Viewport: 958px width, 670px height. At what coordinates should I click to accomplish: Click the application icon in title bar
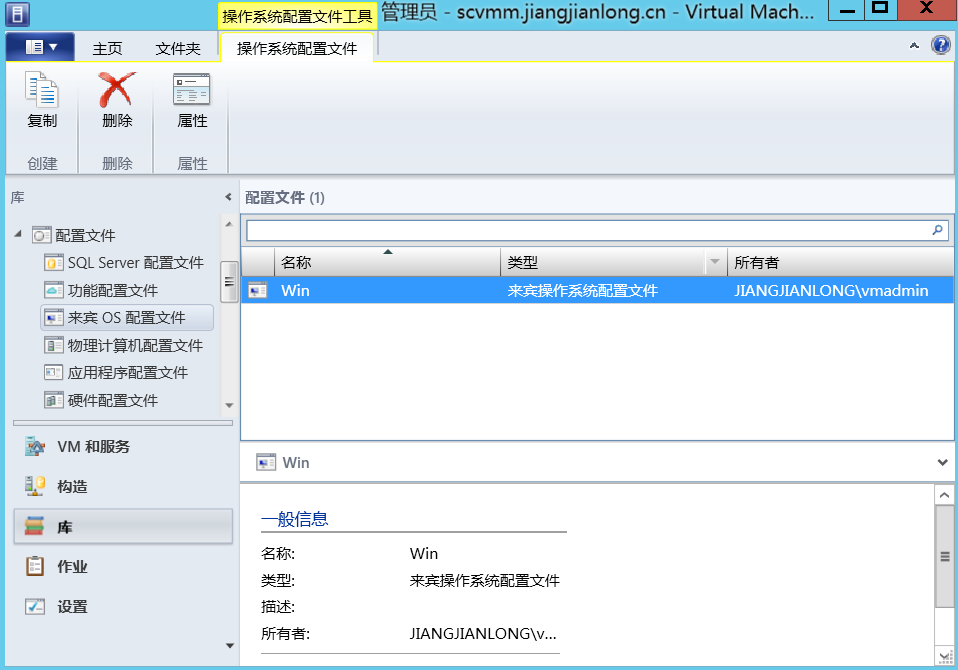[17, 13]
